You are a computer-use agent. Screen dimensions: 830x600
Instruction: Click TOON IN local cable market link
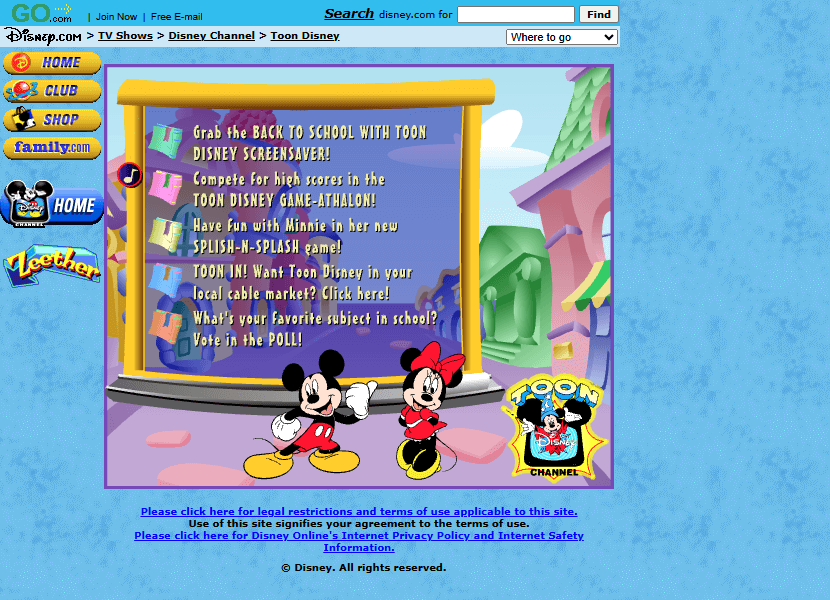(x=302, y=283)
